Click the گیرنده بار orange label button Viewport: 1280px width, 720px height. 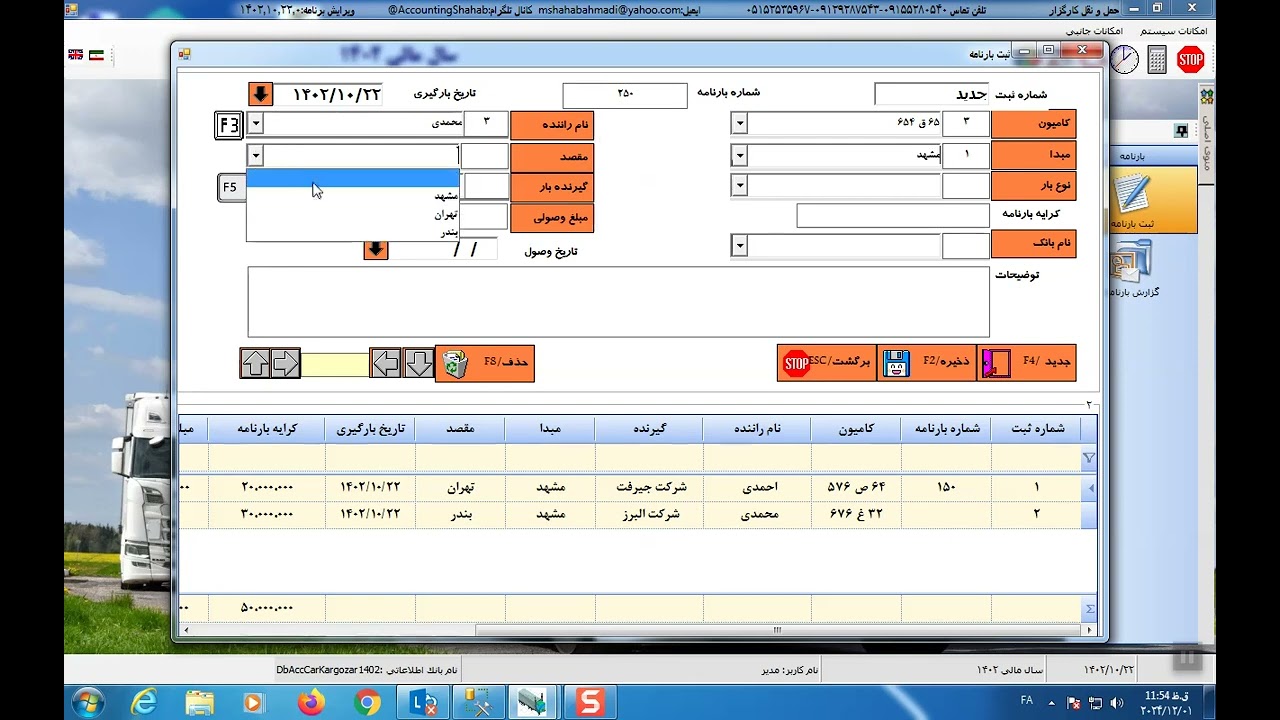[x=552, y=187]
